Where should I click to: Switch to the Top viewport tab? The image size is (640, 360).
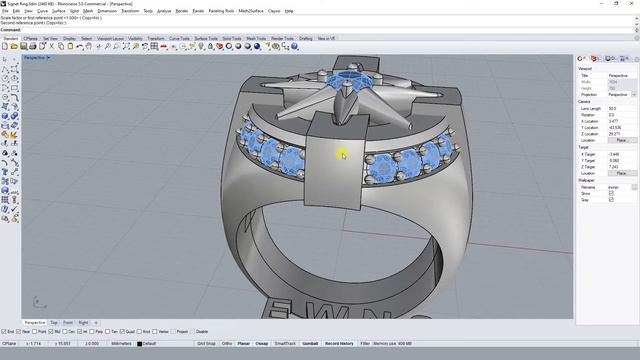point(54,322)
